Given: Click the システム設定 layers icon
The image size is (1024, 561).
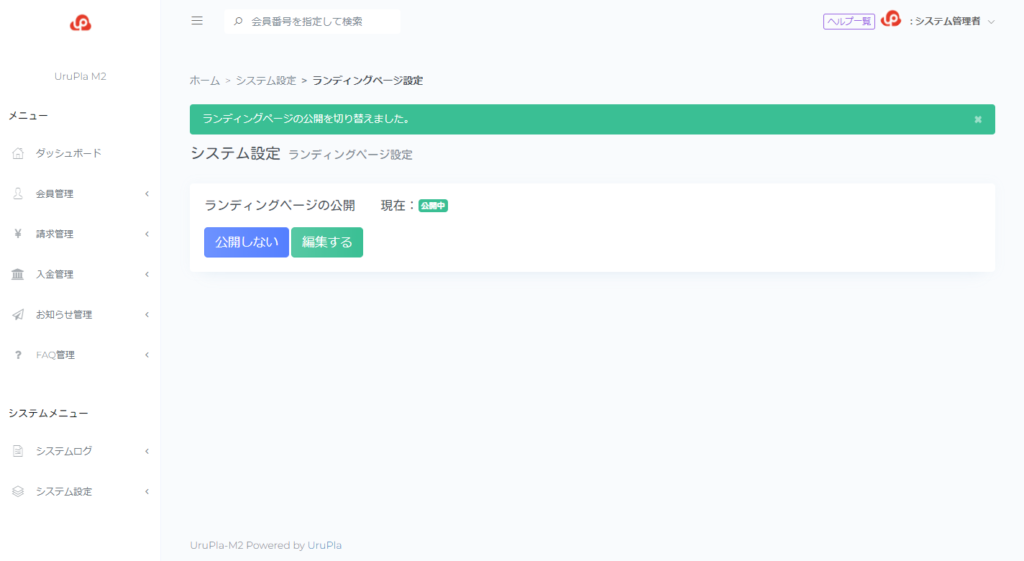Looking at the screenshot, I should click(18, 492).
